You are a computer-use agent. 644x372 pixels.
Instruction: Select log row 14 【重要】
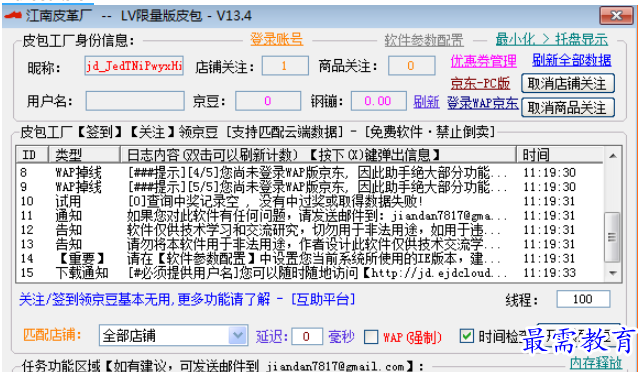coord(310,259)
